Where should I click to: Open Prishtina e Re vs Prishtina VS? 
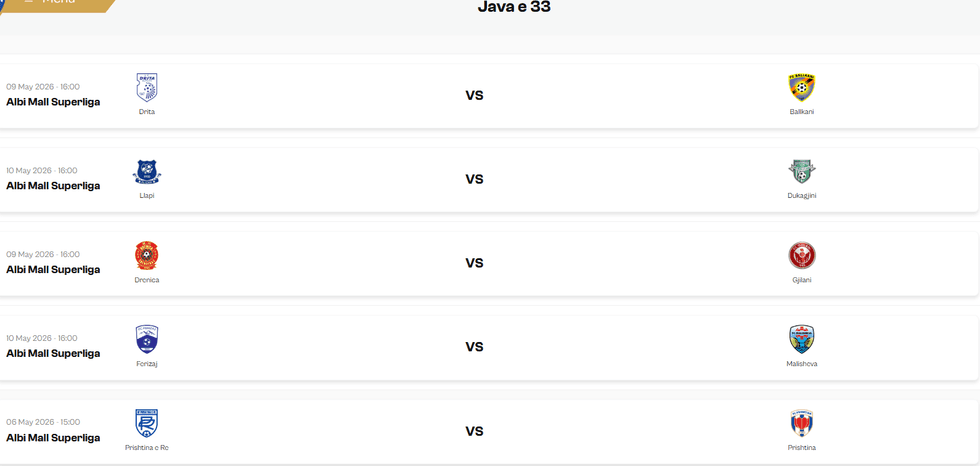474,431
